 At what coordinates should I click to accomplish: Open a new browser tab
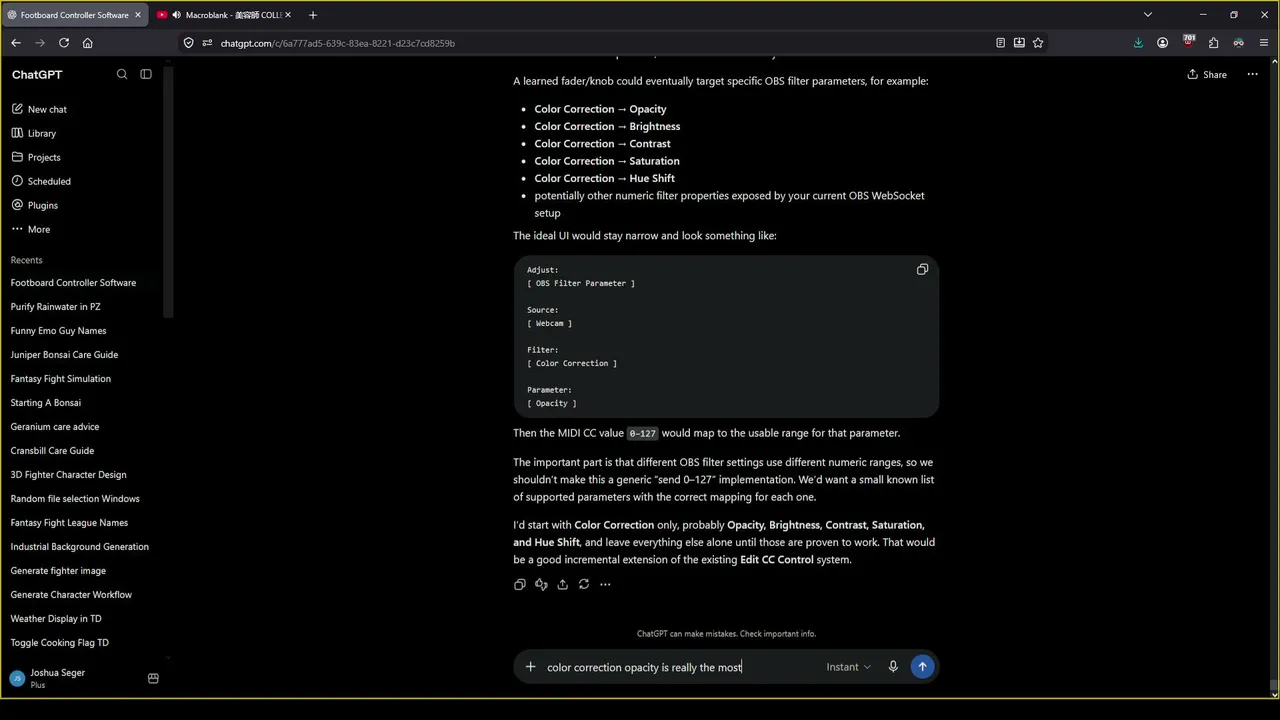coord(313,15)
